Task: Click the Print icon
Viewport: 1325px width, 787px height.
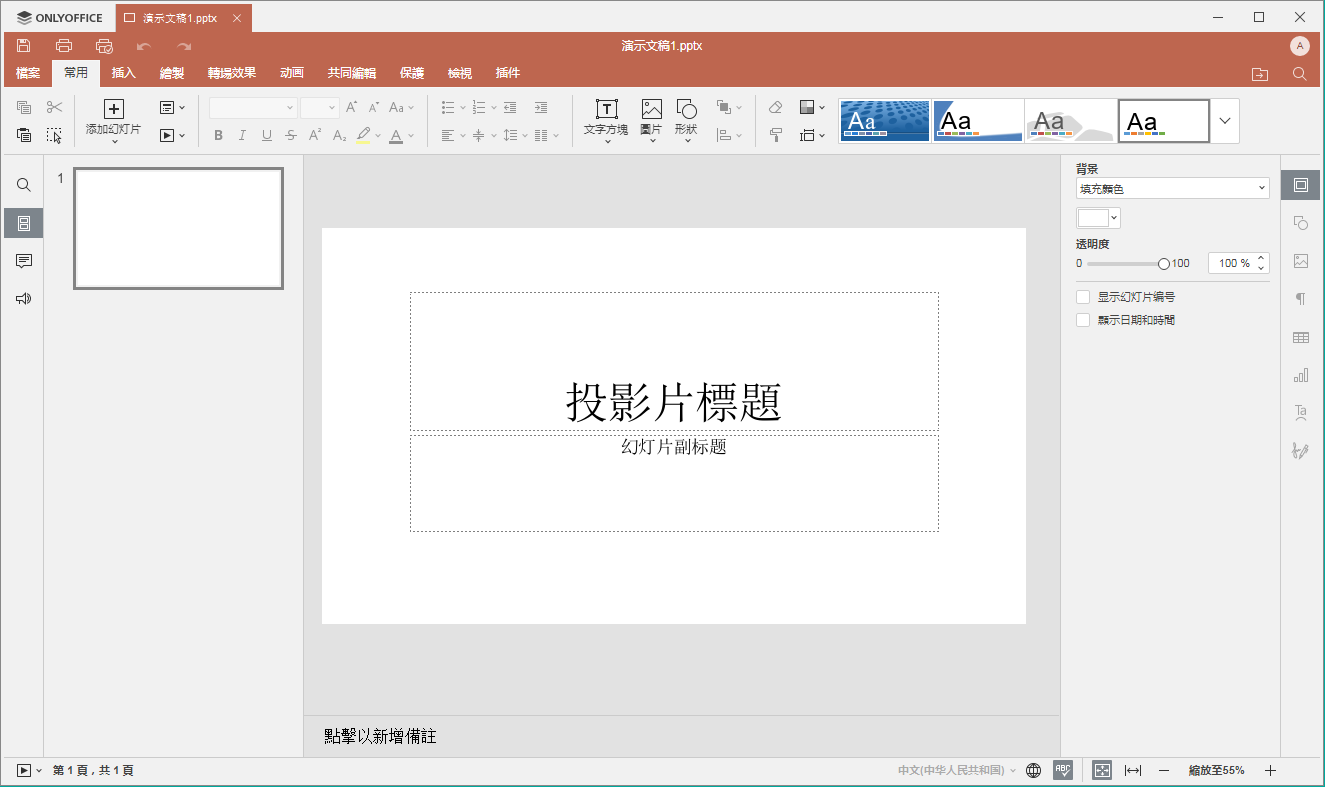Action: click(64, 46)
